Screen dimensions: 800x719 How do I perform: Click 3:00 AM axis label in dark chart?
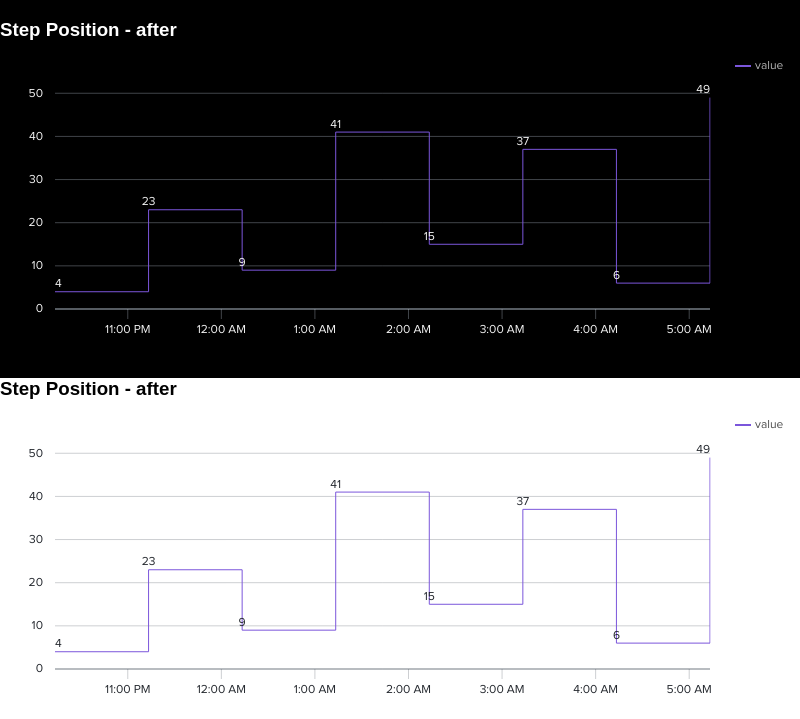pyautogui.click(x=502, y=329)
